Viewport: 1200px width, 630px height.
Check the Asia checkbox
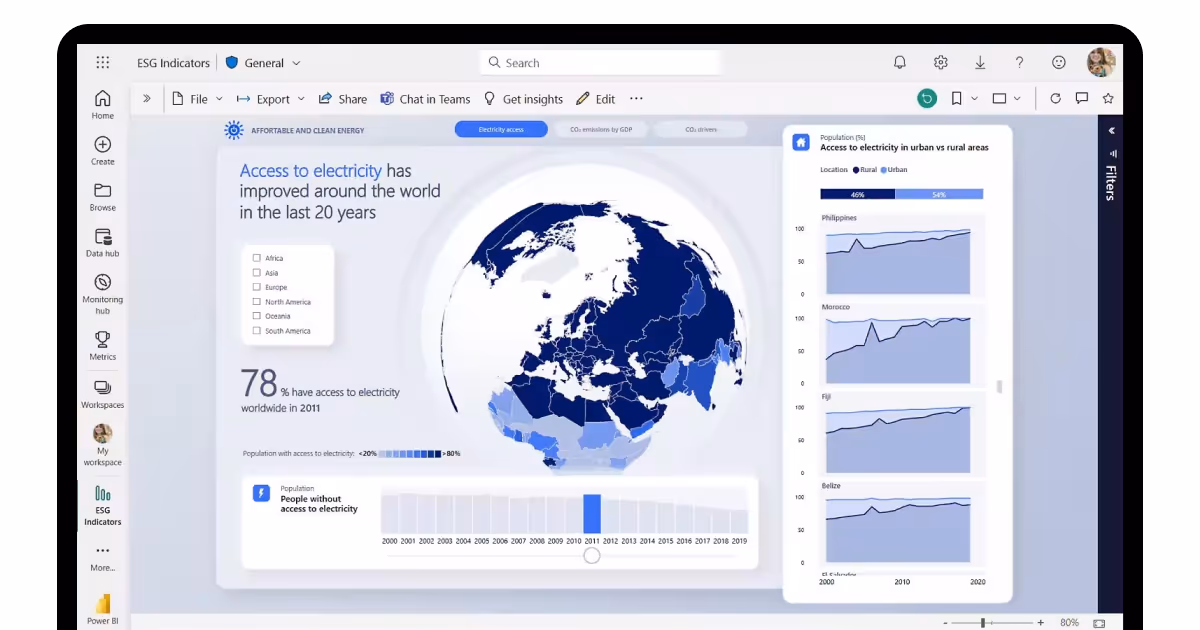(x=257, y=272)
